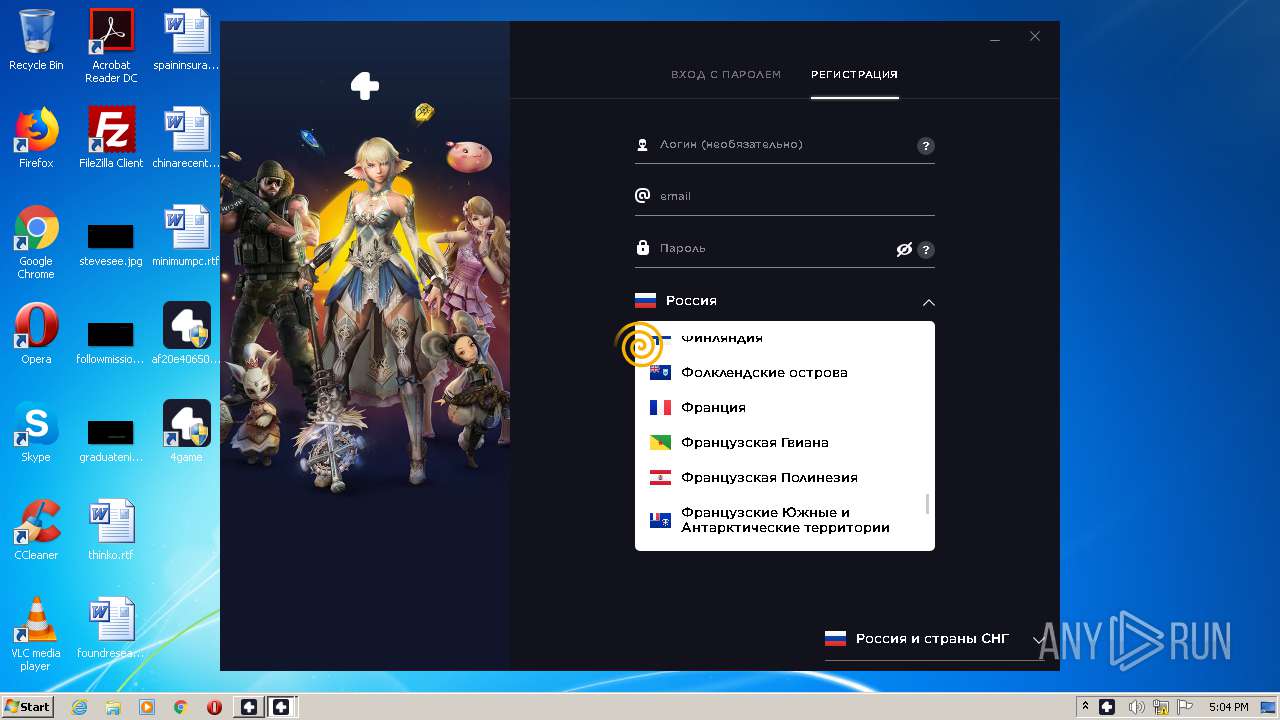Open foundresea document on desktop
This screenshot has width=1280, height=720.
pyautogui.click(x=111, y=627)
